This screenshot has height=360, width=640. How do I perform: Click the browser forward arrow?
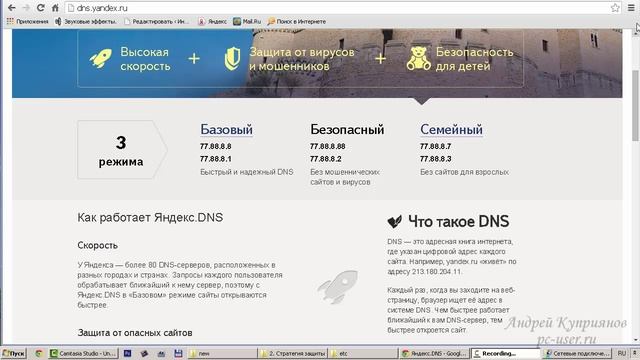click(x=26, y=7)
